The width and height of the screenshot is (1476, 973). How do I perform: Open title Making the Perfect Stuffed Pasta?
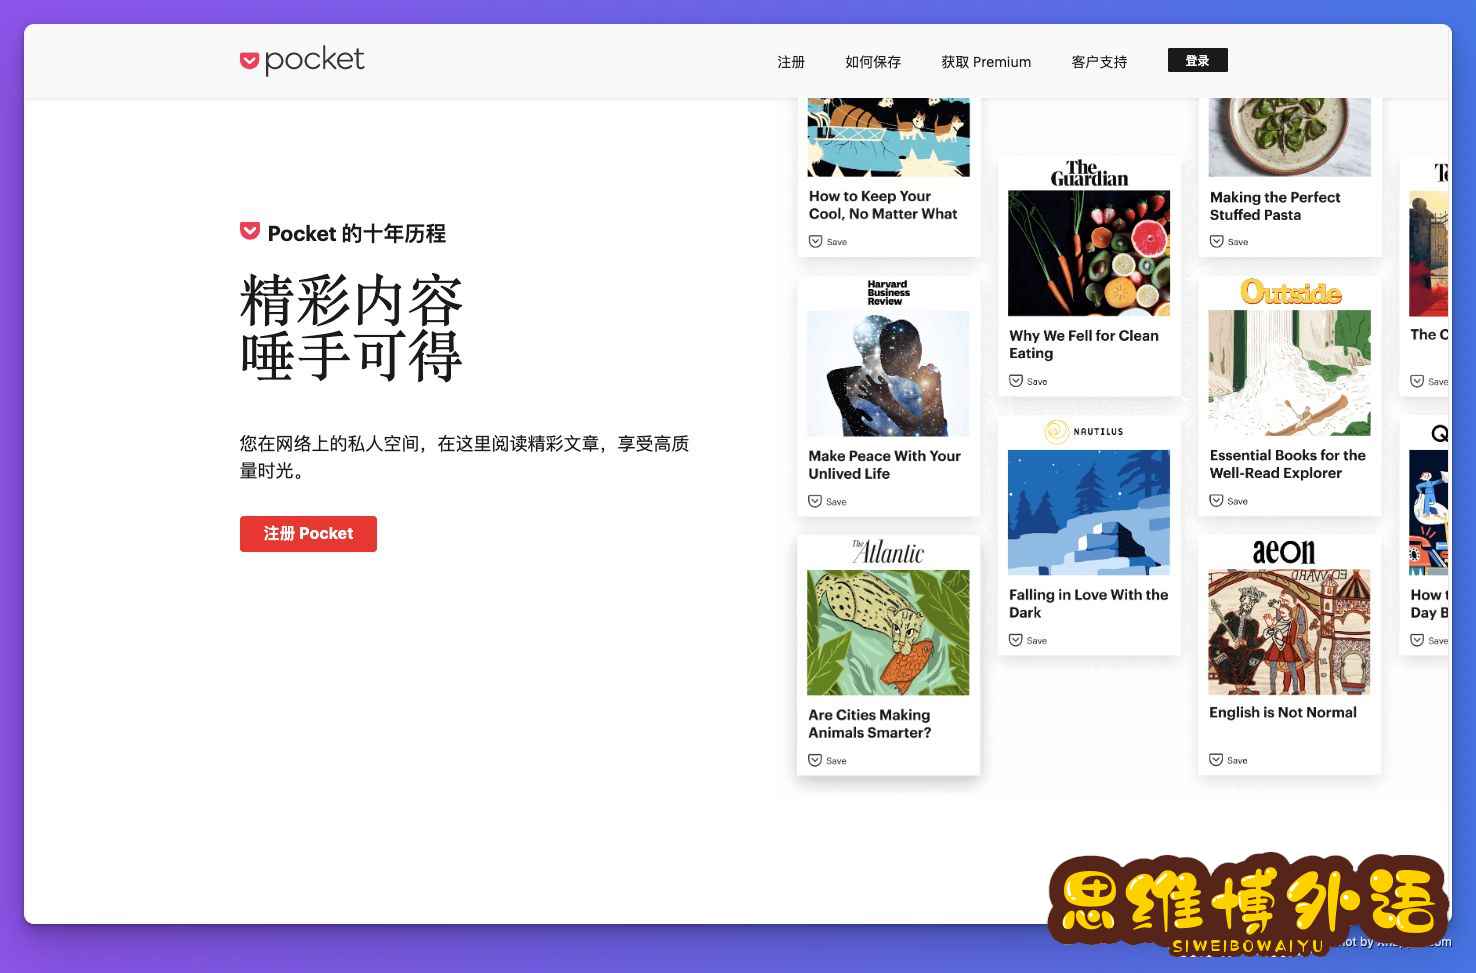(1275, 206)
